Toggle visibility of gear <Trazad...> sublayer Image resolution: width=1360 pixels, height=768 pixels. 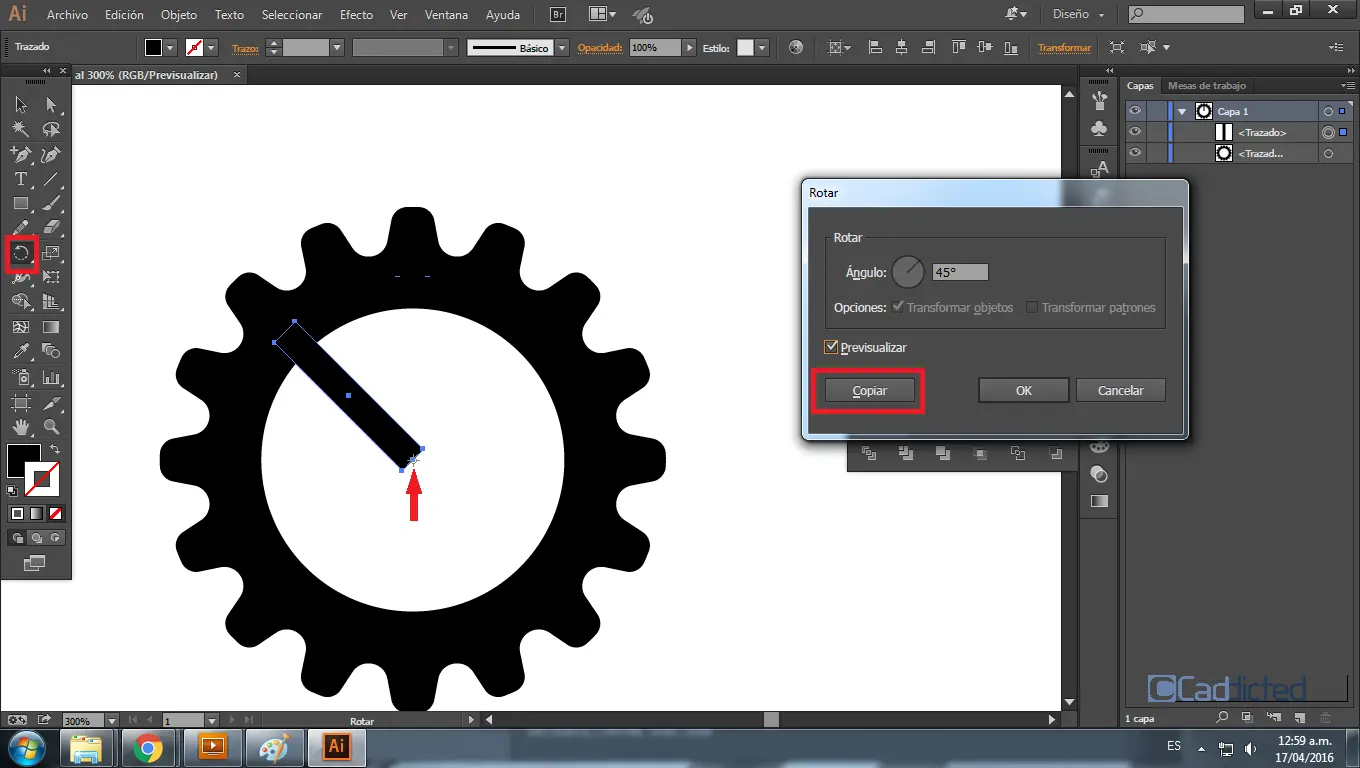[1135, 153]
